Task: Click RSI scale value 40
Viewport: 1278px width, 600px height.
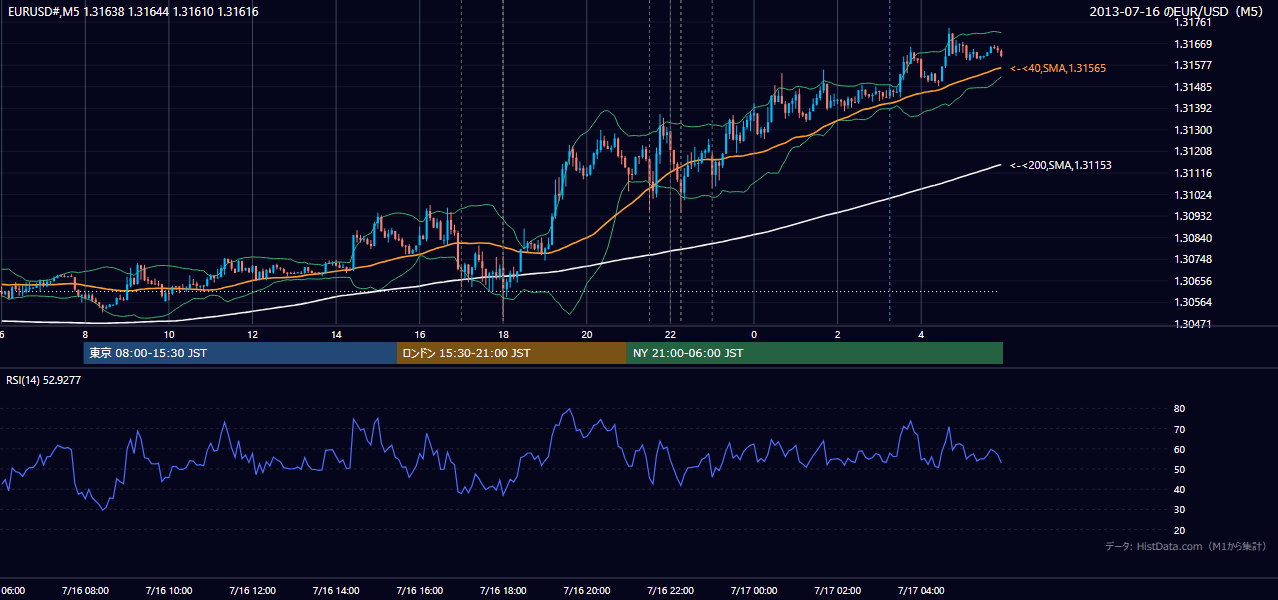Action: pyautogui.click(x=1179, y=489)
